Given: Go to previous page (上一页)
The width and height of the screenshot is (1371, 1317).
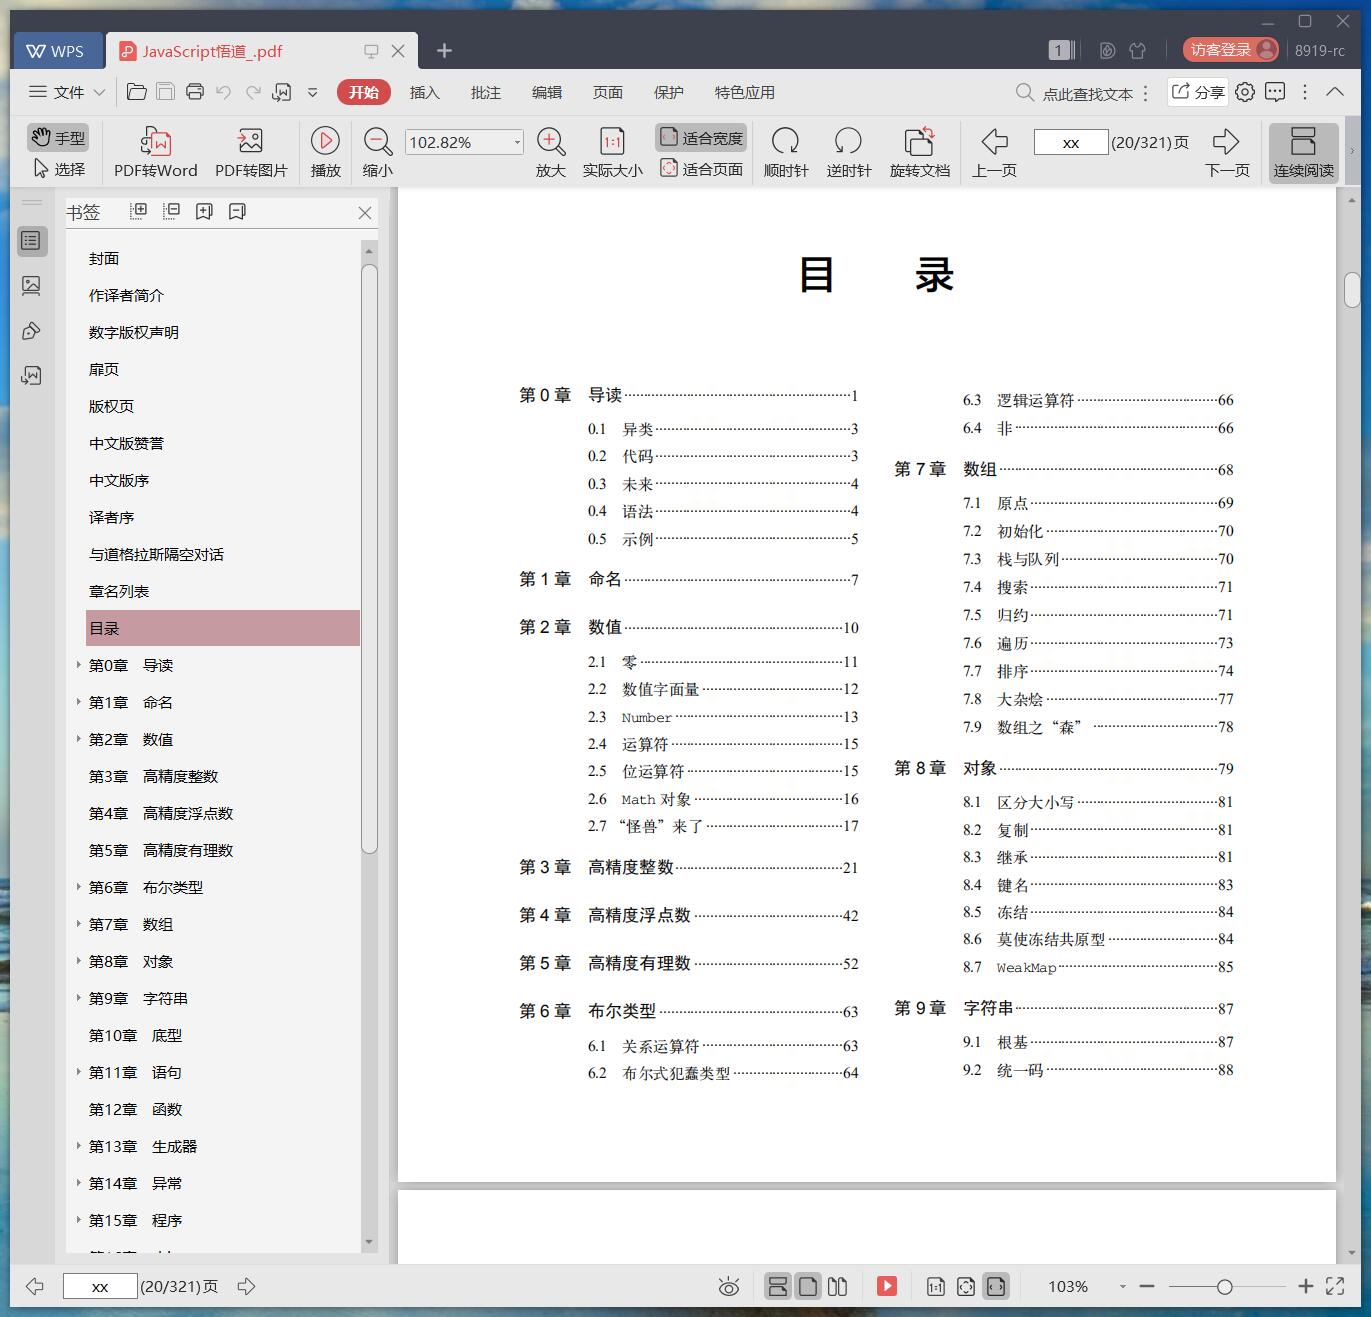Looking at the screenshot, I should (994, 152).
